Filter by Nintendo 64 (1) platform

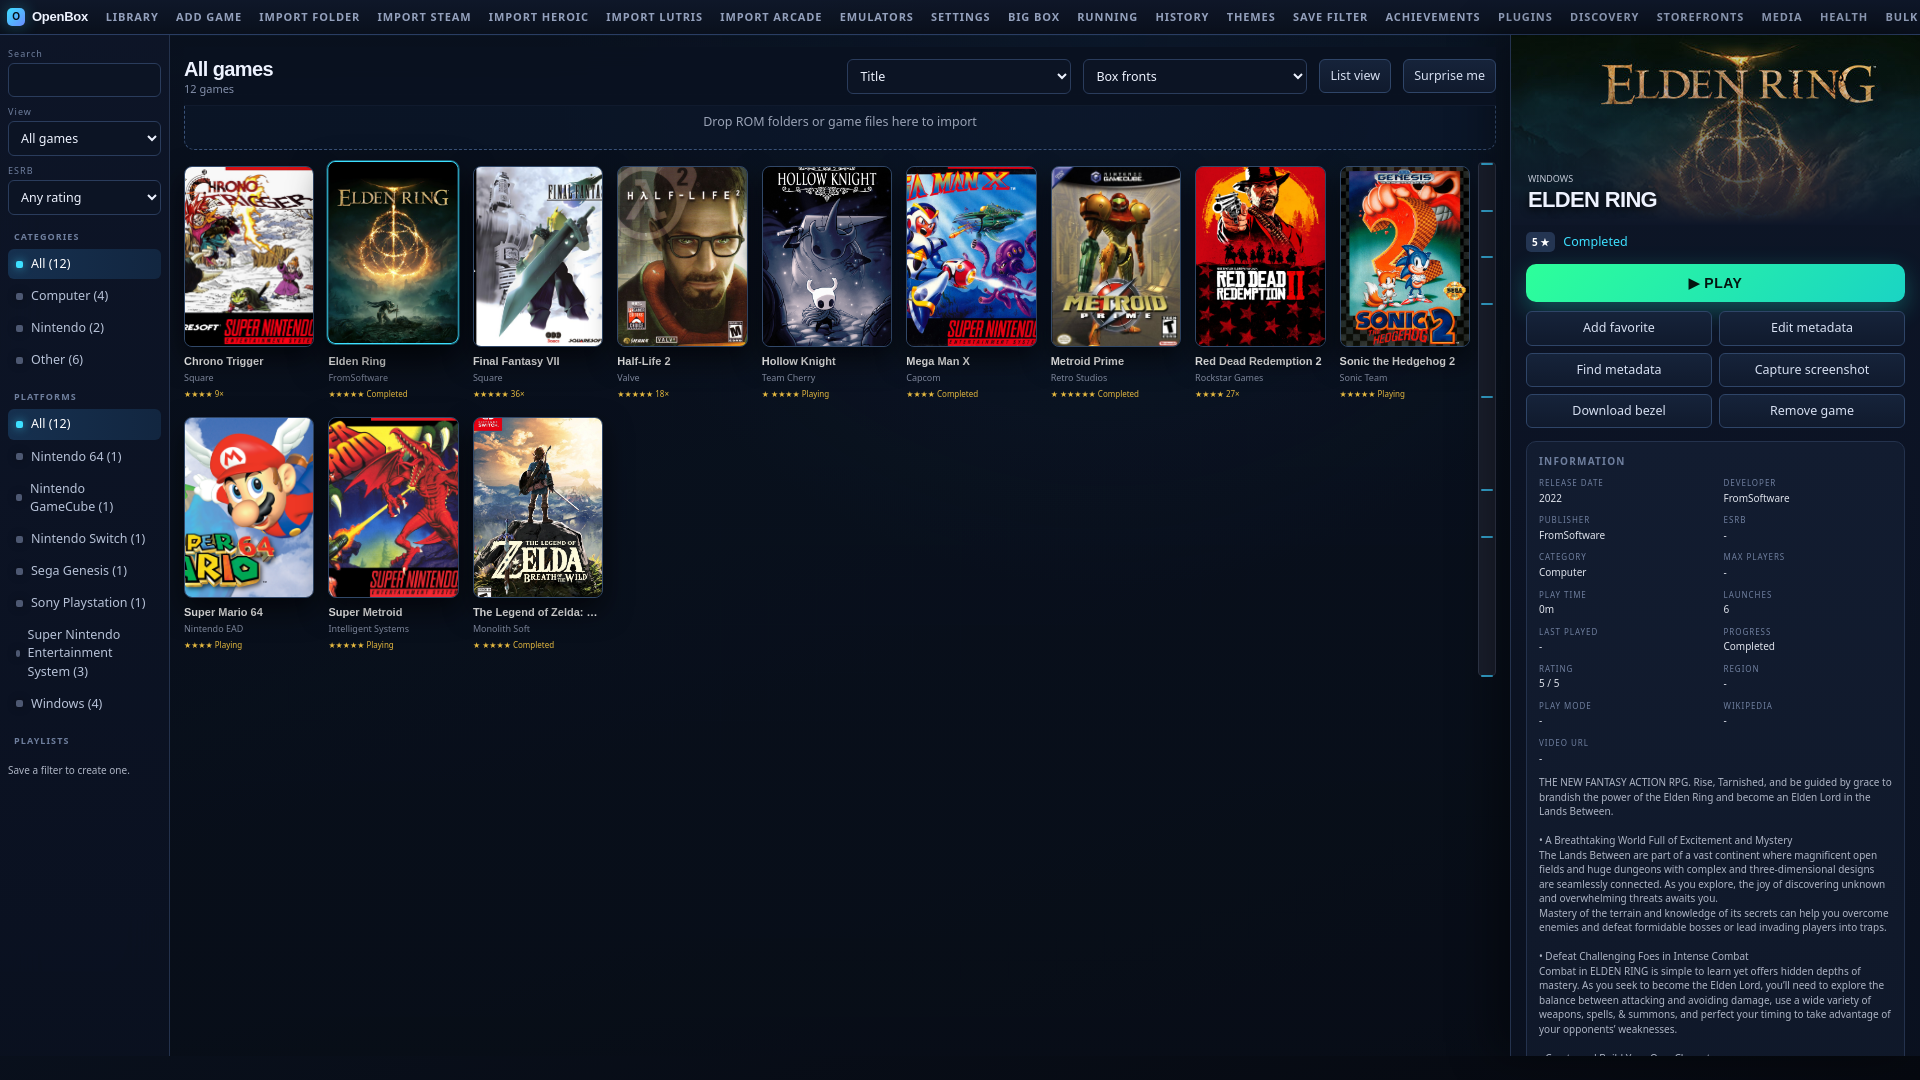coord(84,456)
